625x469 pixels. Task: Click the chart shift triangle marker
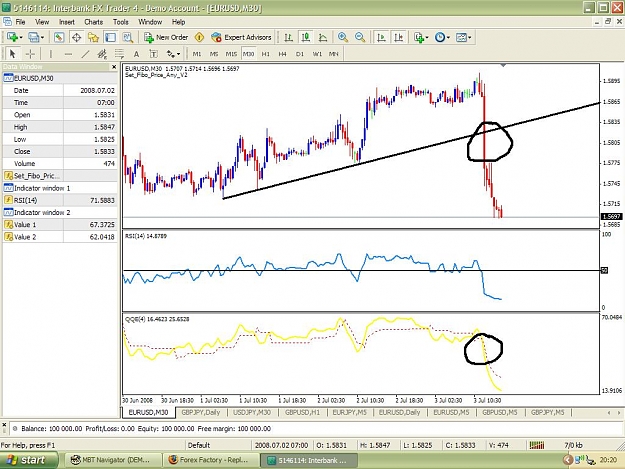[503, 65]
